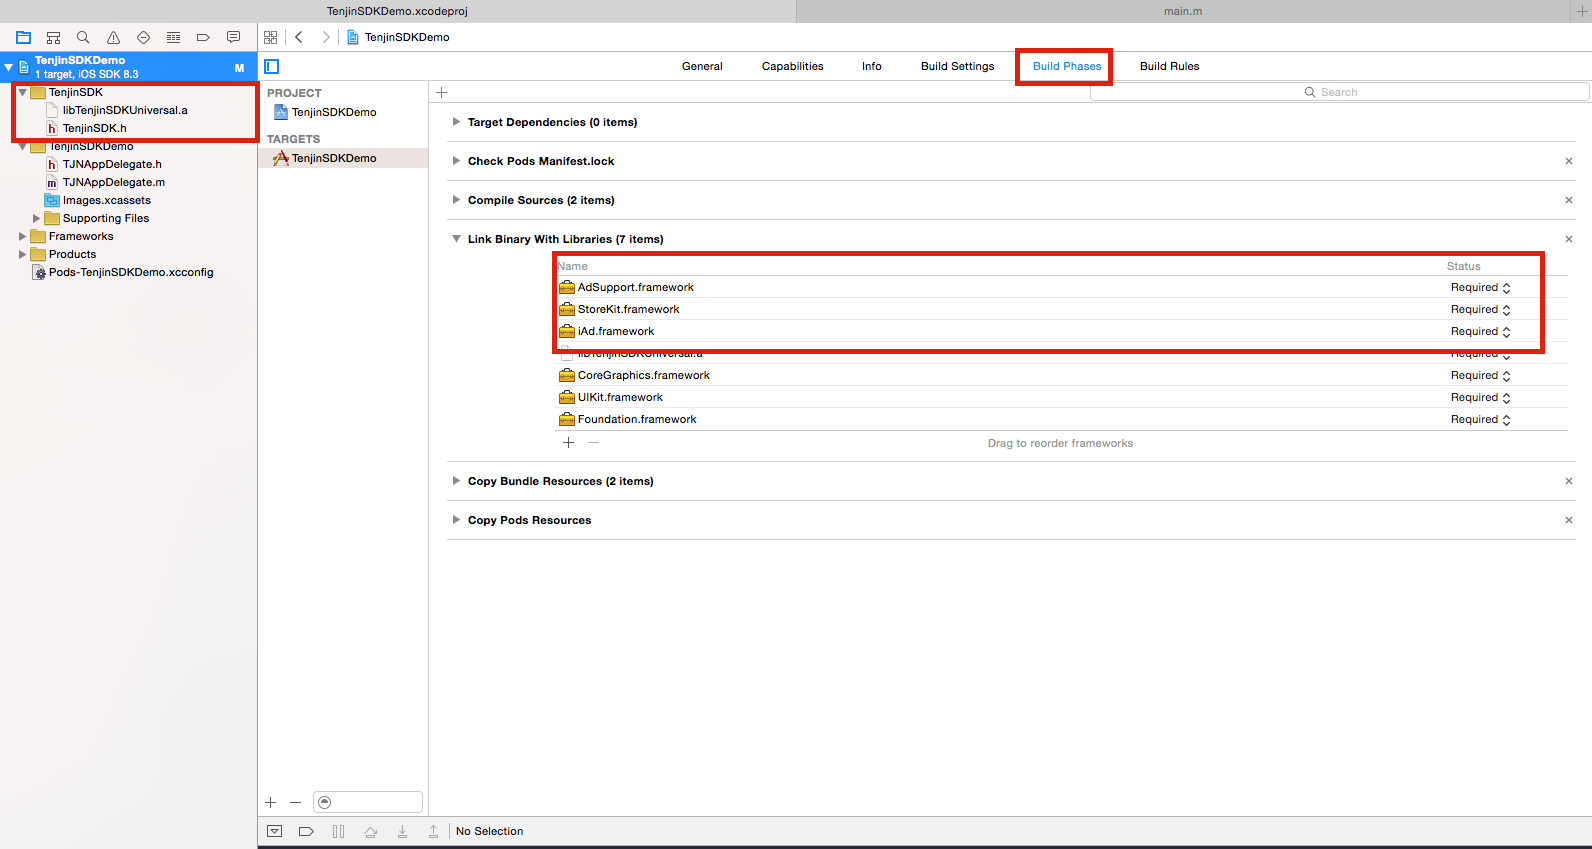Image resolution: width=1592 pixels, height=849 pixels.
Task: Delete the Link Binary With Libraries phase
Action: coord(1569,239)
